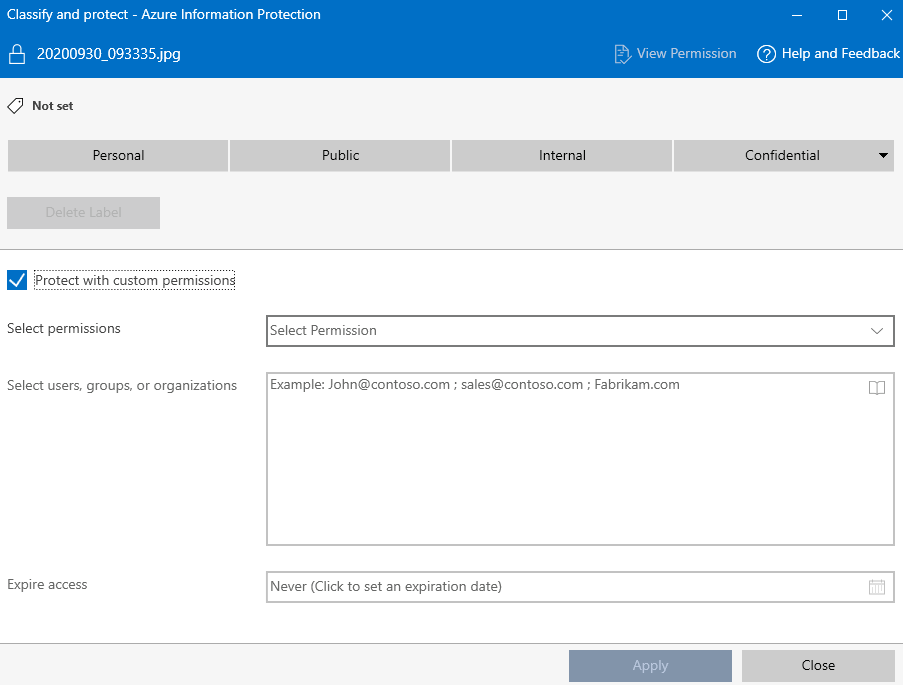The width and height of the screenshot is (903, 685).
Task: Open the Select Permission dropdown
Action: pyautogui.click(x=560, y=331)
